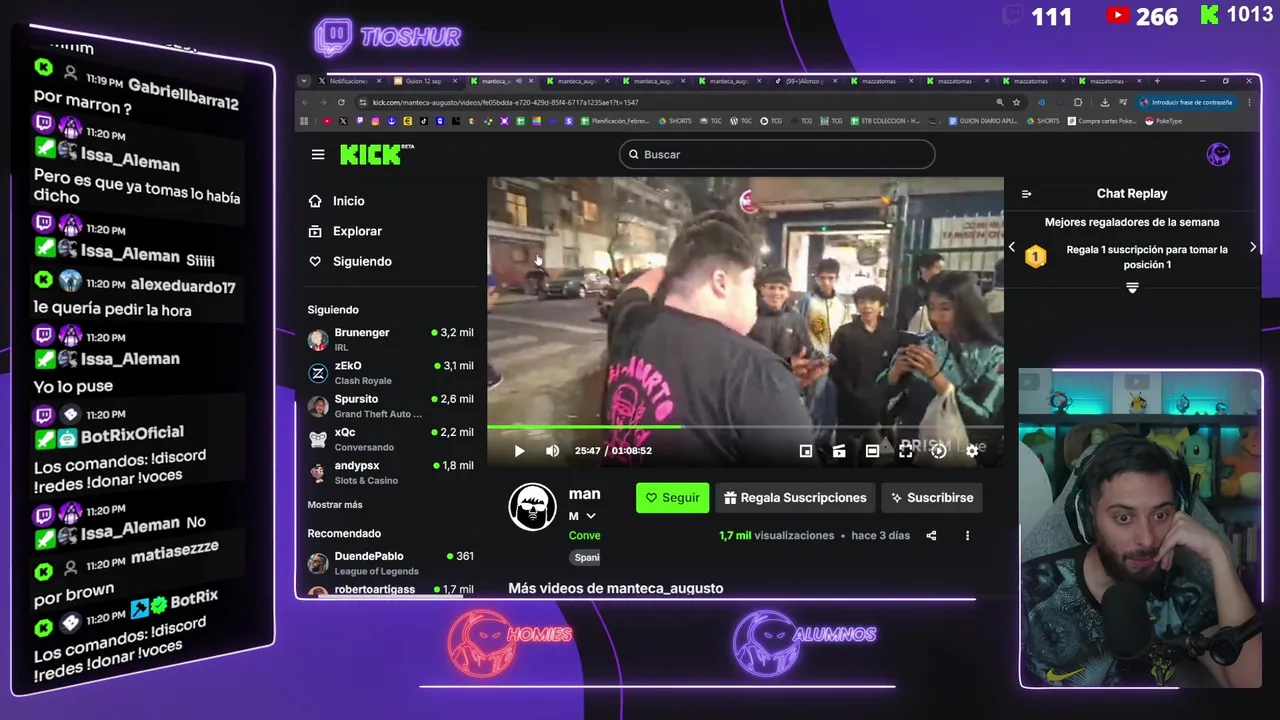Toggle theater mode in the video player

click(872, 451)
